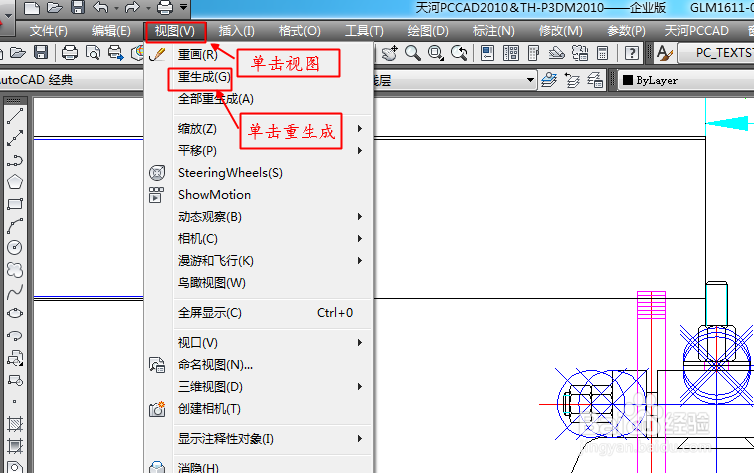The image size is (754, 473).
Task: Click the Plot Preview icon
Action: point(93,53)
